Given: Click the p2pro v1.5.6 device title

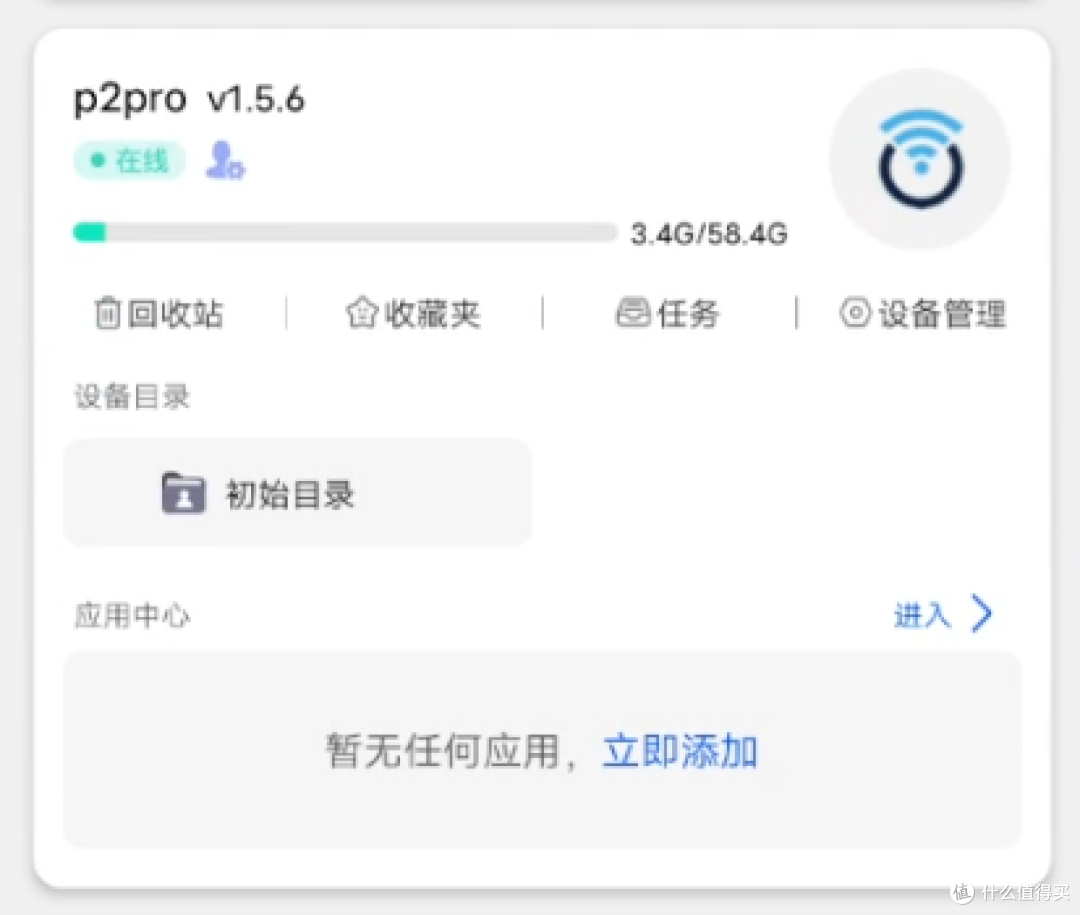Looking at the screenshot, I should click(189, 99).
